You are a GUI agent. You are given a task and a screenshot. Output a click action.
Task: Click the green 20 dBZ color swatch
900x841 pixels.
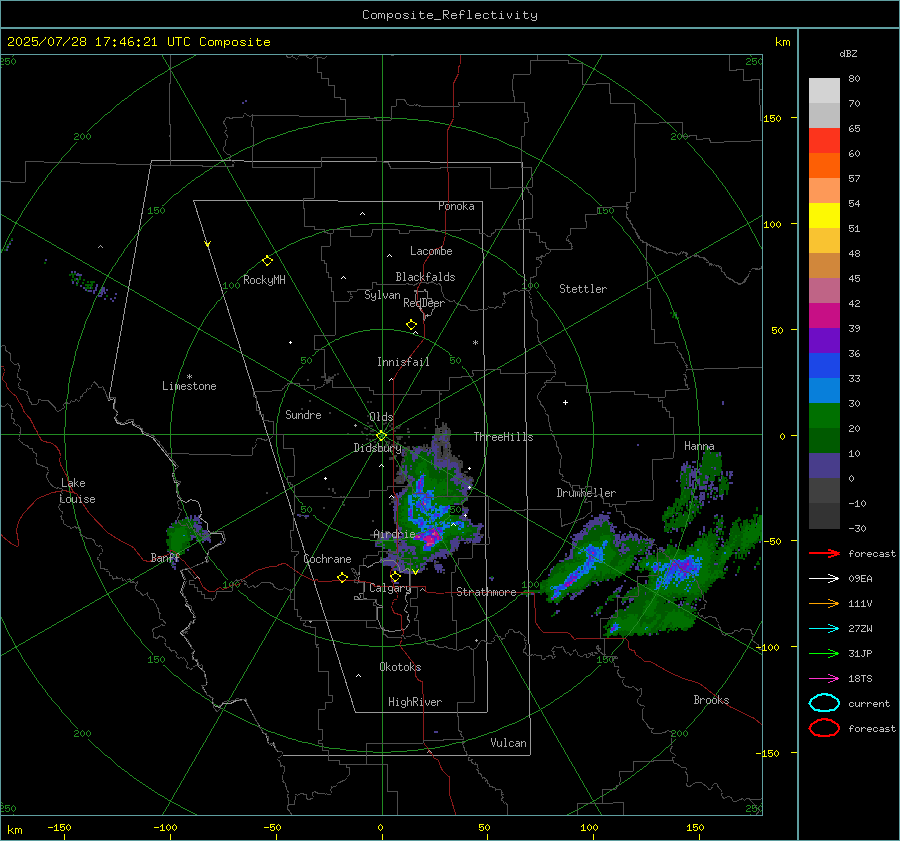tap(824, 416)
